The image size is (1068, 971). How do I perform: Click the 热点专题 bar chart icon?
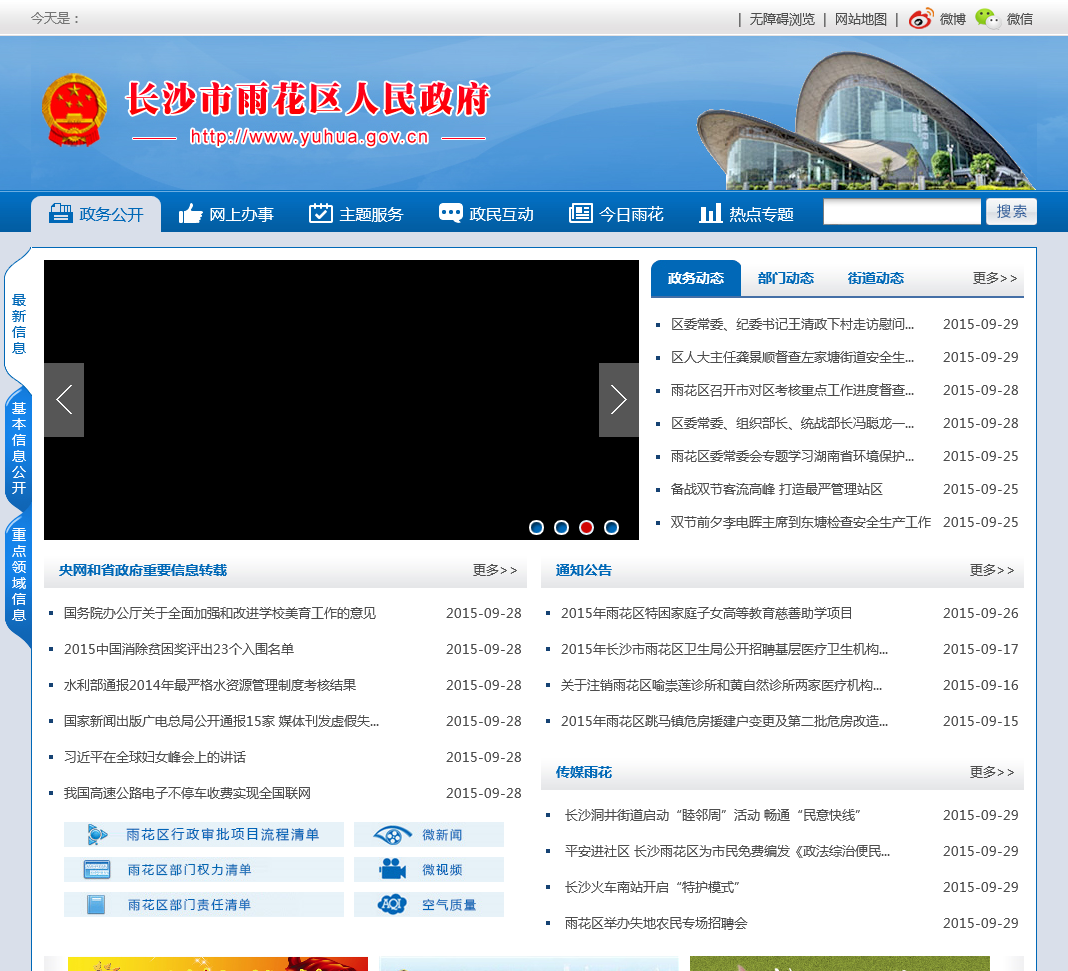tap(711, 214)
